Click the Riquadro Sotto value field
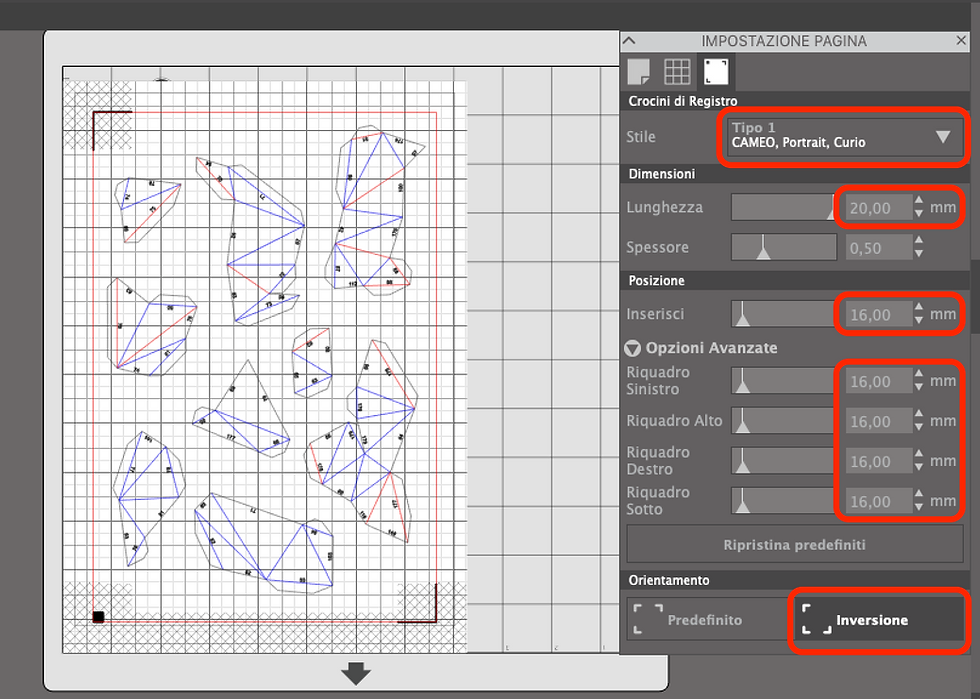The height and width of the screenshot is (699, 980). click(x=878, y=501)
